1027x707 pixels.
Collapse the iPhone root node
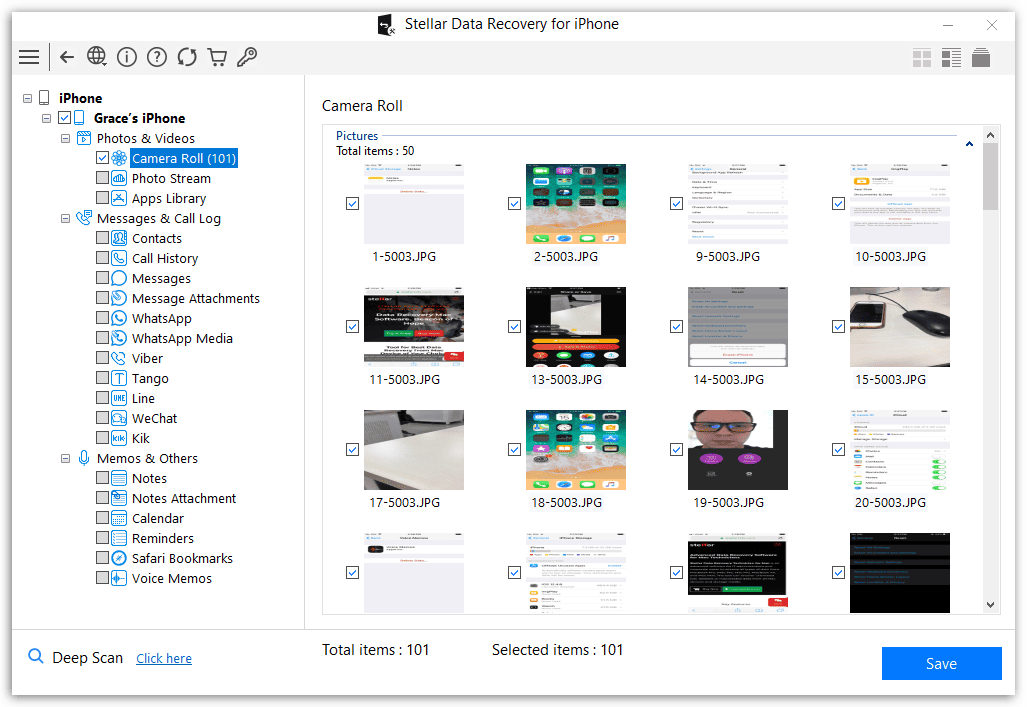[x=28, y=98]
